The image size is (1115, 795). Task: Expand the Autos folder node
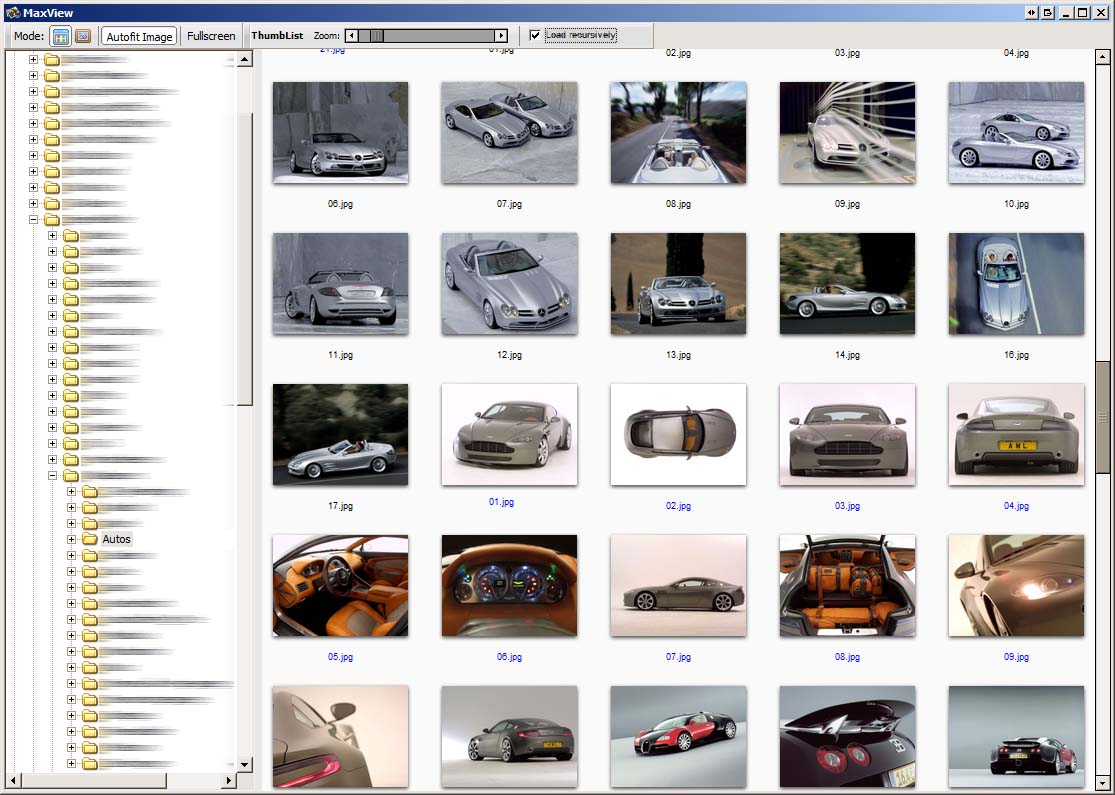point(71,539)
